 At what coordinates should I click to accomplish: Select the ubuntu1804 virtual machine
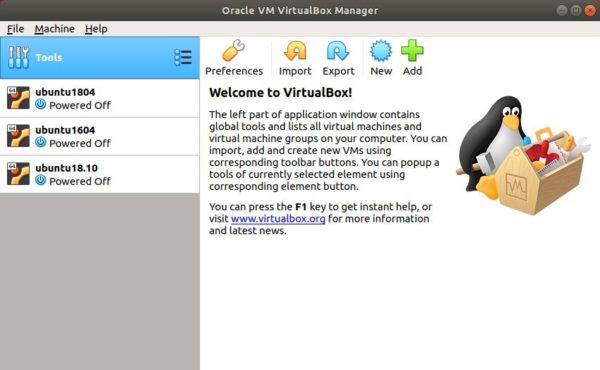point(99,98)
